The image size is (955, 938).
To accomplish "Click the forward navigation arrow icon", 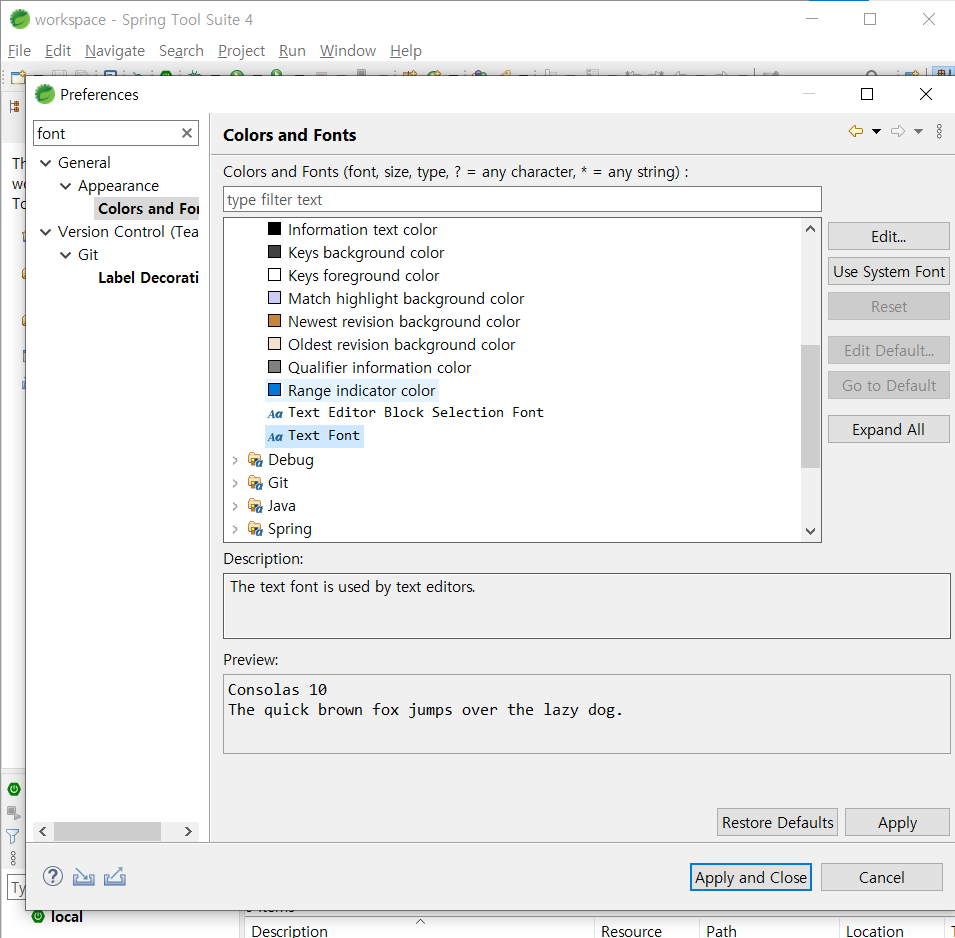I will pos(898,131).
